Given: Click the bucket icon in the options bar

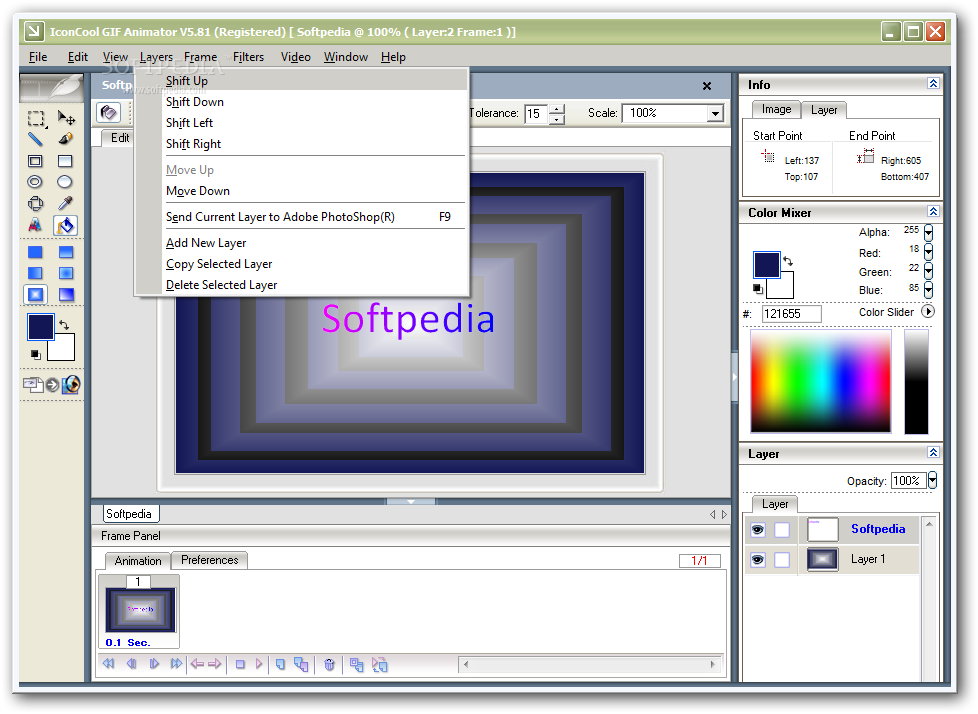Looking at the screenshot, I should [x=109, y=112].
